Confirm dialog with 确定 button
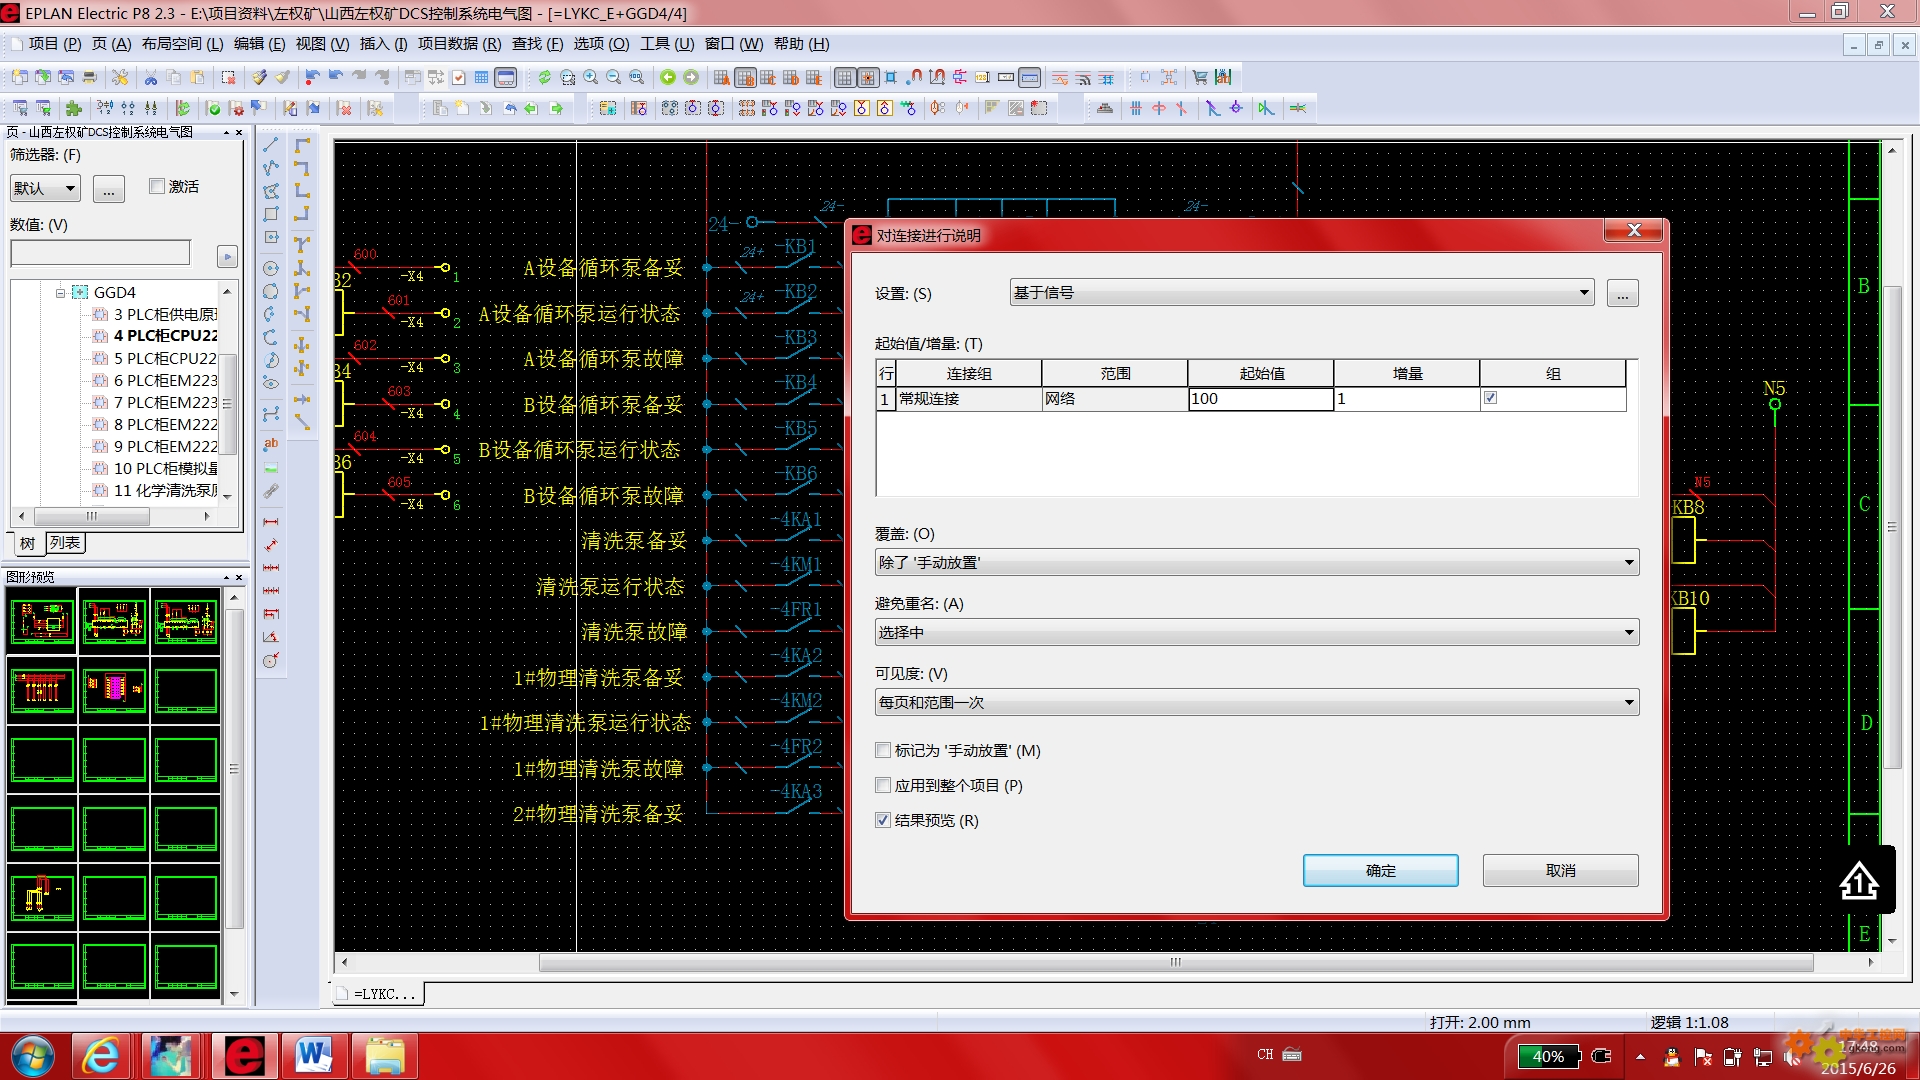This screenshot has width=1920, height=1080. click(1380, 871)
